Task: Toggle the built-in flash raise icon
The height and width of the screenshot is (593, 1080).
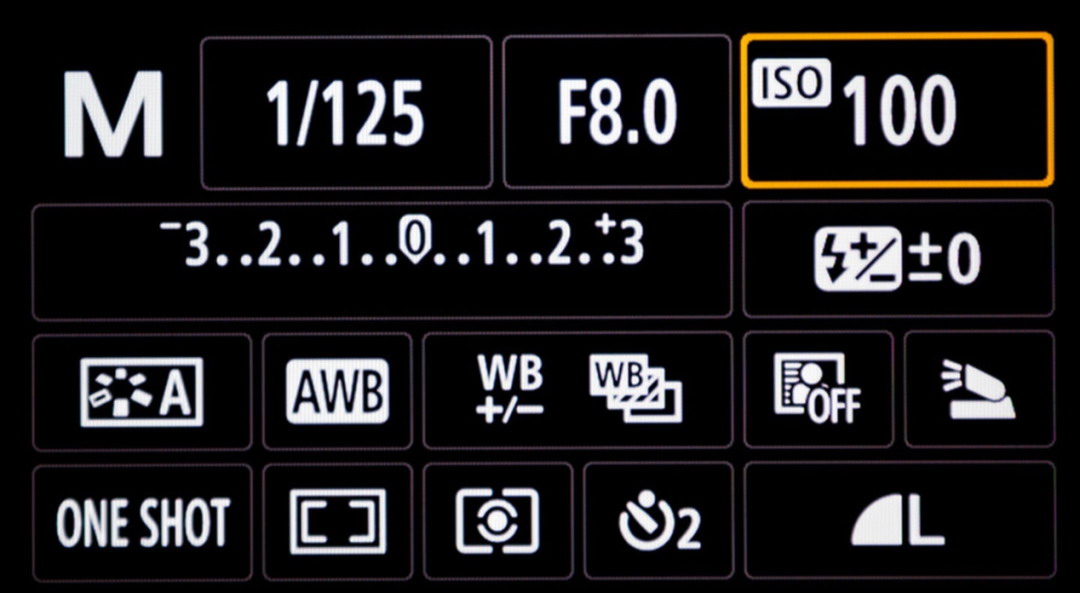Action: 979,388
